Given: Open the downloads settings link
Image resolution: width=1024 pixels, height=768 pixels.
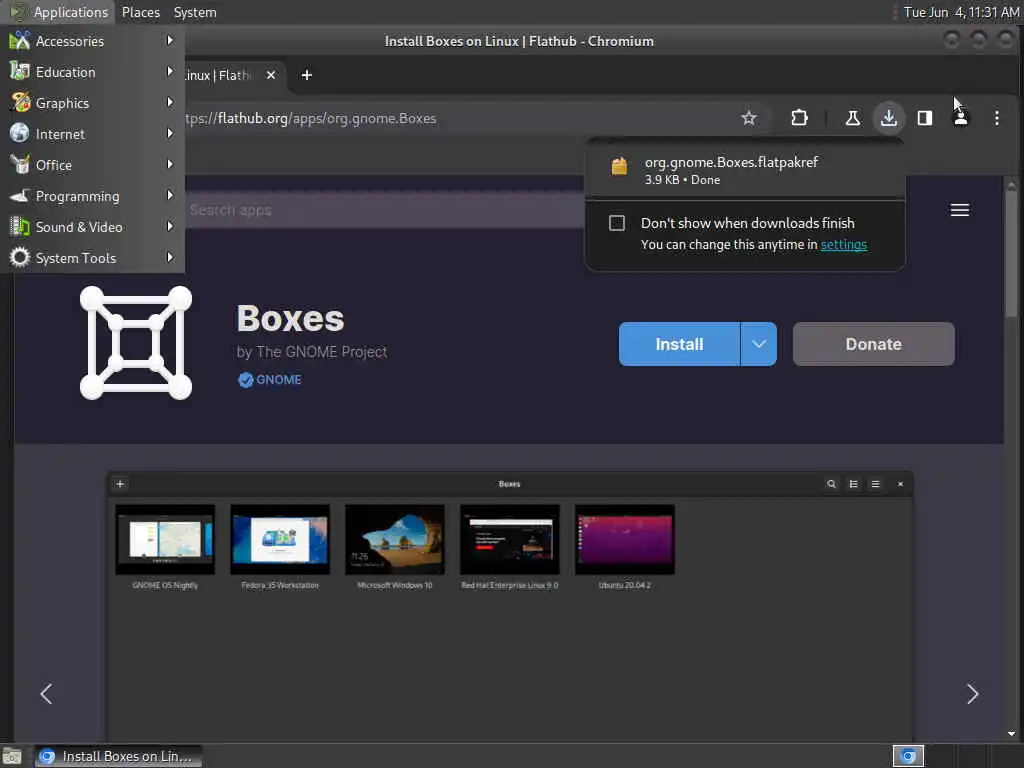Looking at the screenshot, I should pyautogui.click(x=843, y=244).
